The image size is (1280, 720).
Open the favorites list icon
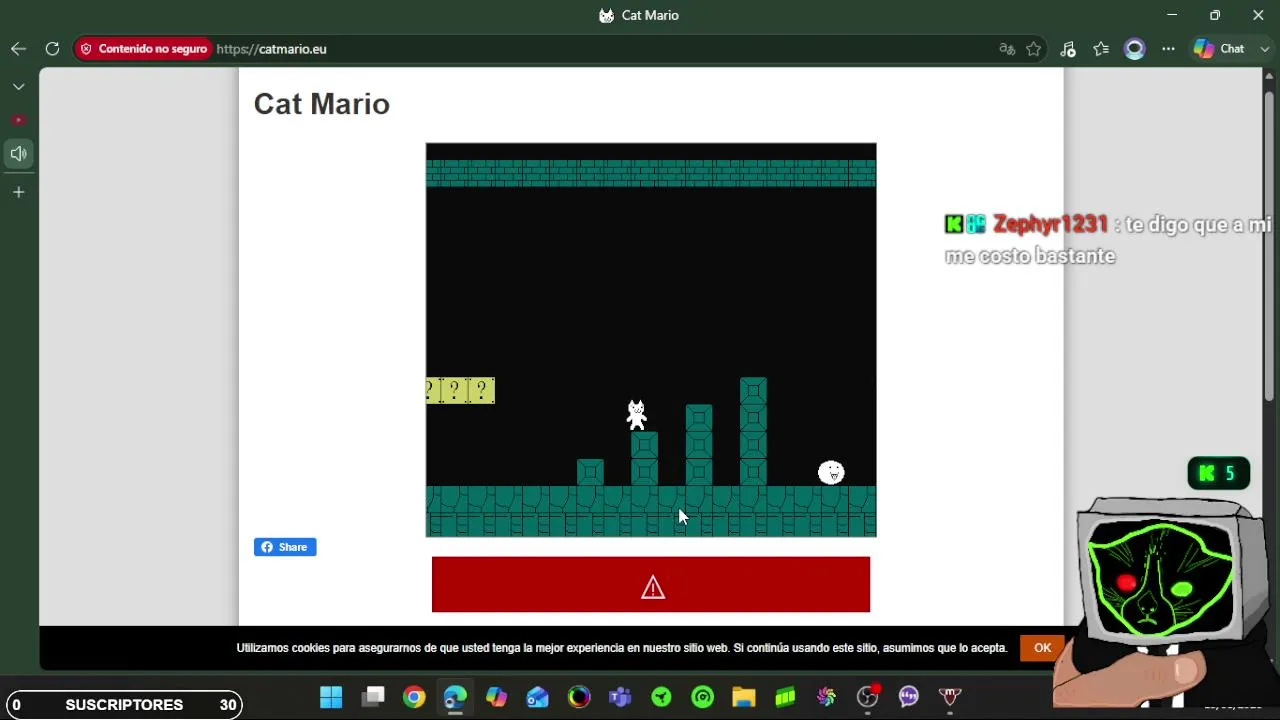[x=1101, y=49]
